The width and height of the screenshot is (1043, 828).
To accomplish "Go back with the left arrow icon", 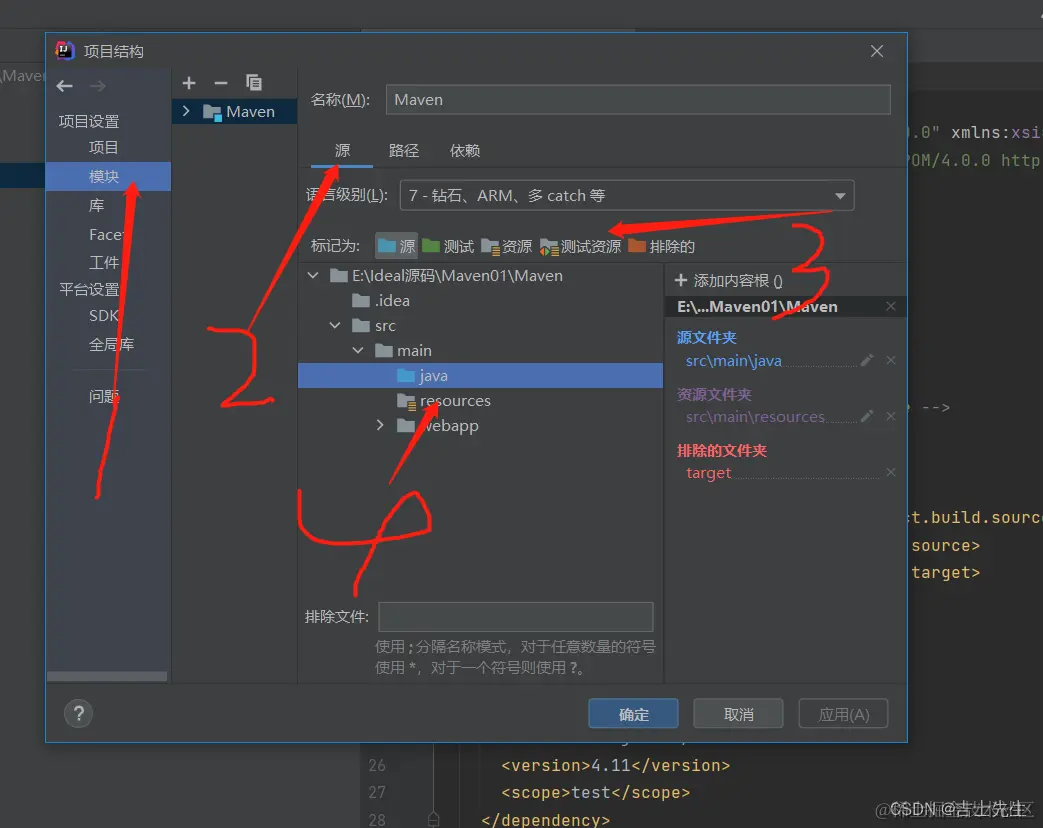I will coord(65,86).
